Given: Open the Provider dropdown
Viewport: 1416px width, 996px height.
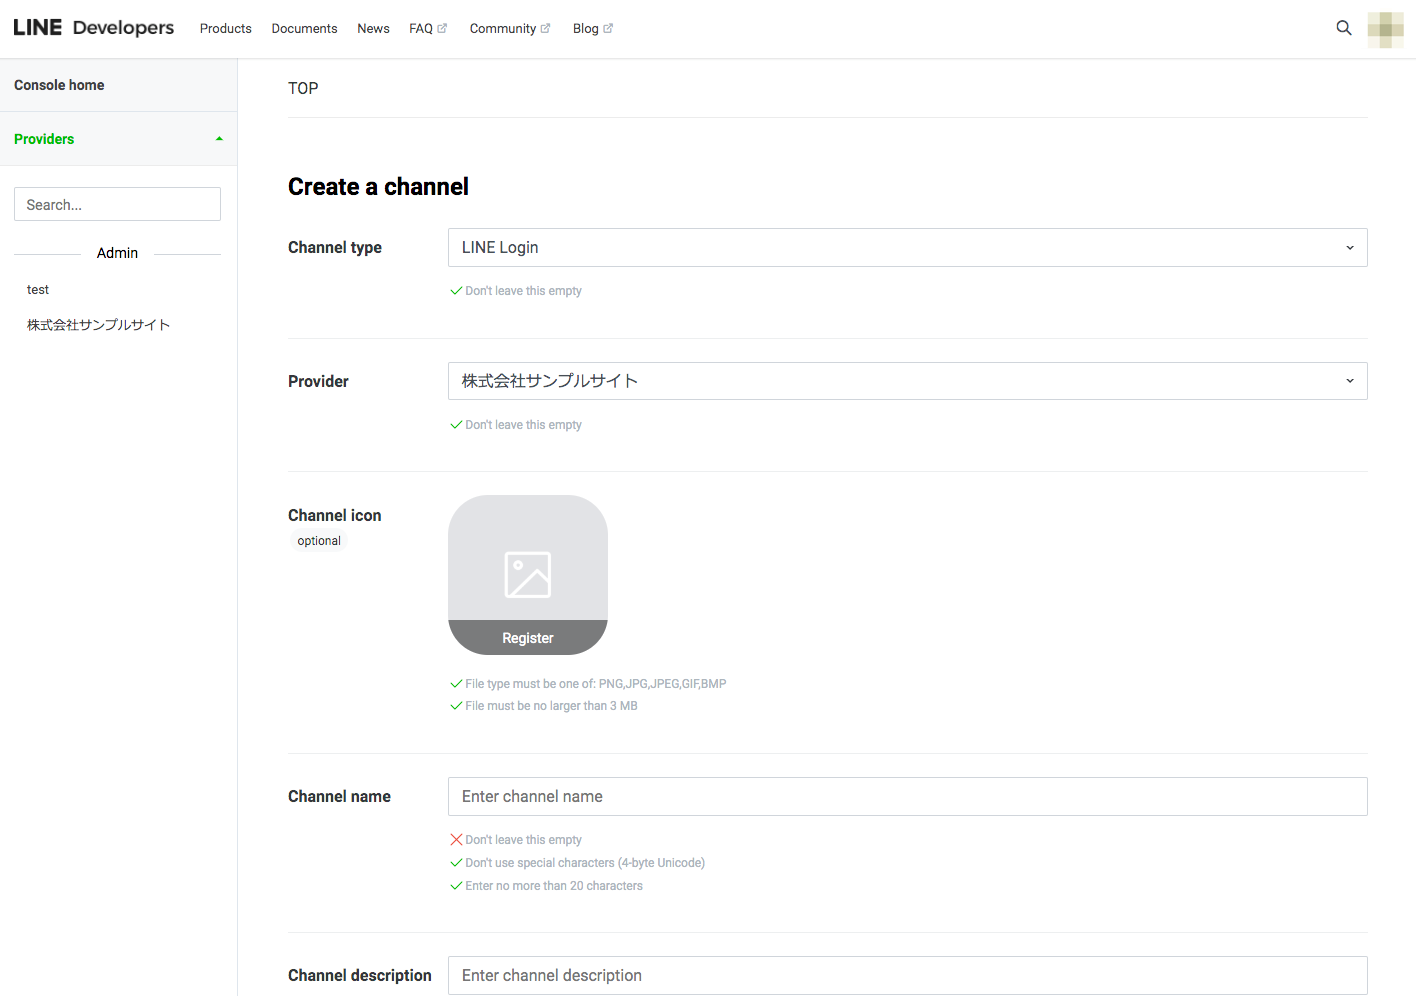Looking at the screenshot, I should 907,381.
